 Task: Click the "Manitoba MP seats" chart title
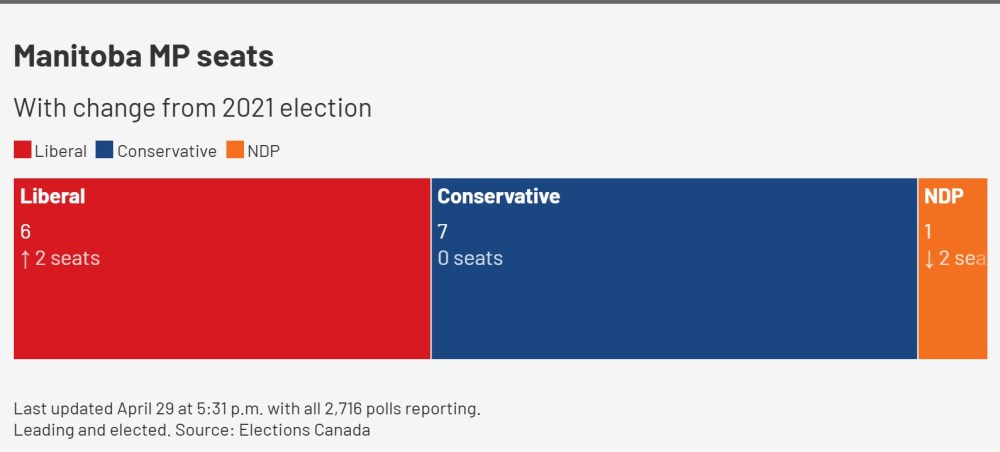pyautogui.click(x=144, y=57)
